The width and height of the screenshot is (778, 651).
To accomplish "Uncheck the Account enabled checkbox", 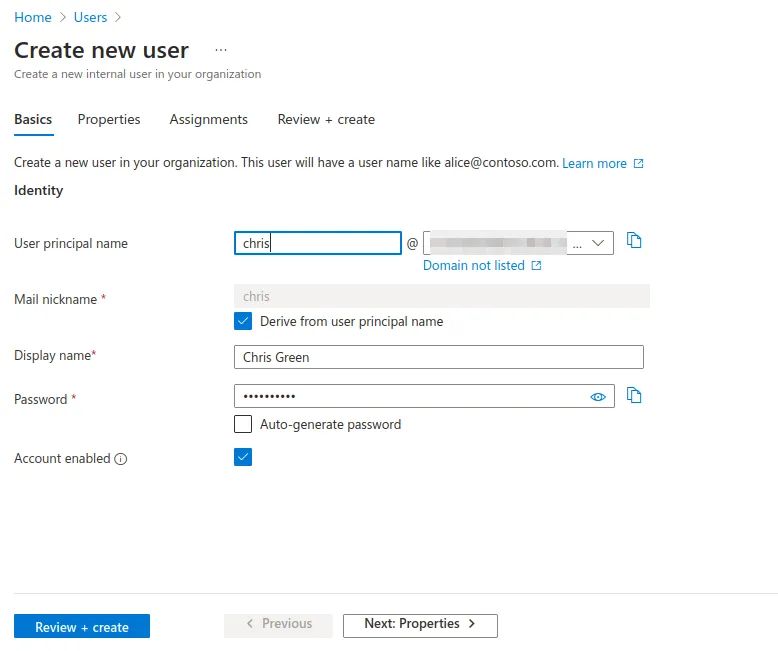I will [243, 457].
